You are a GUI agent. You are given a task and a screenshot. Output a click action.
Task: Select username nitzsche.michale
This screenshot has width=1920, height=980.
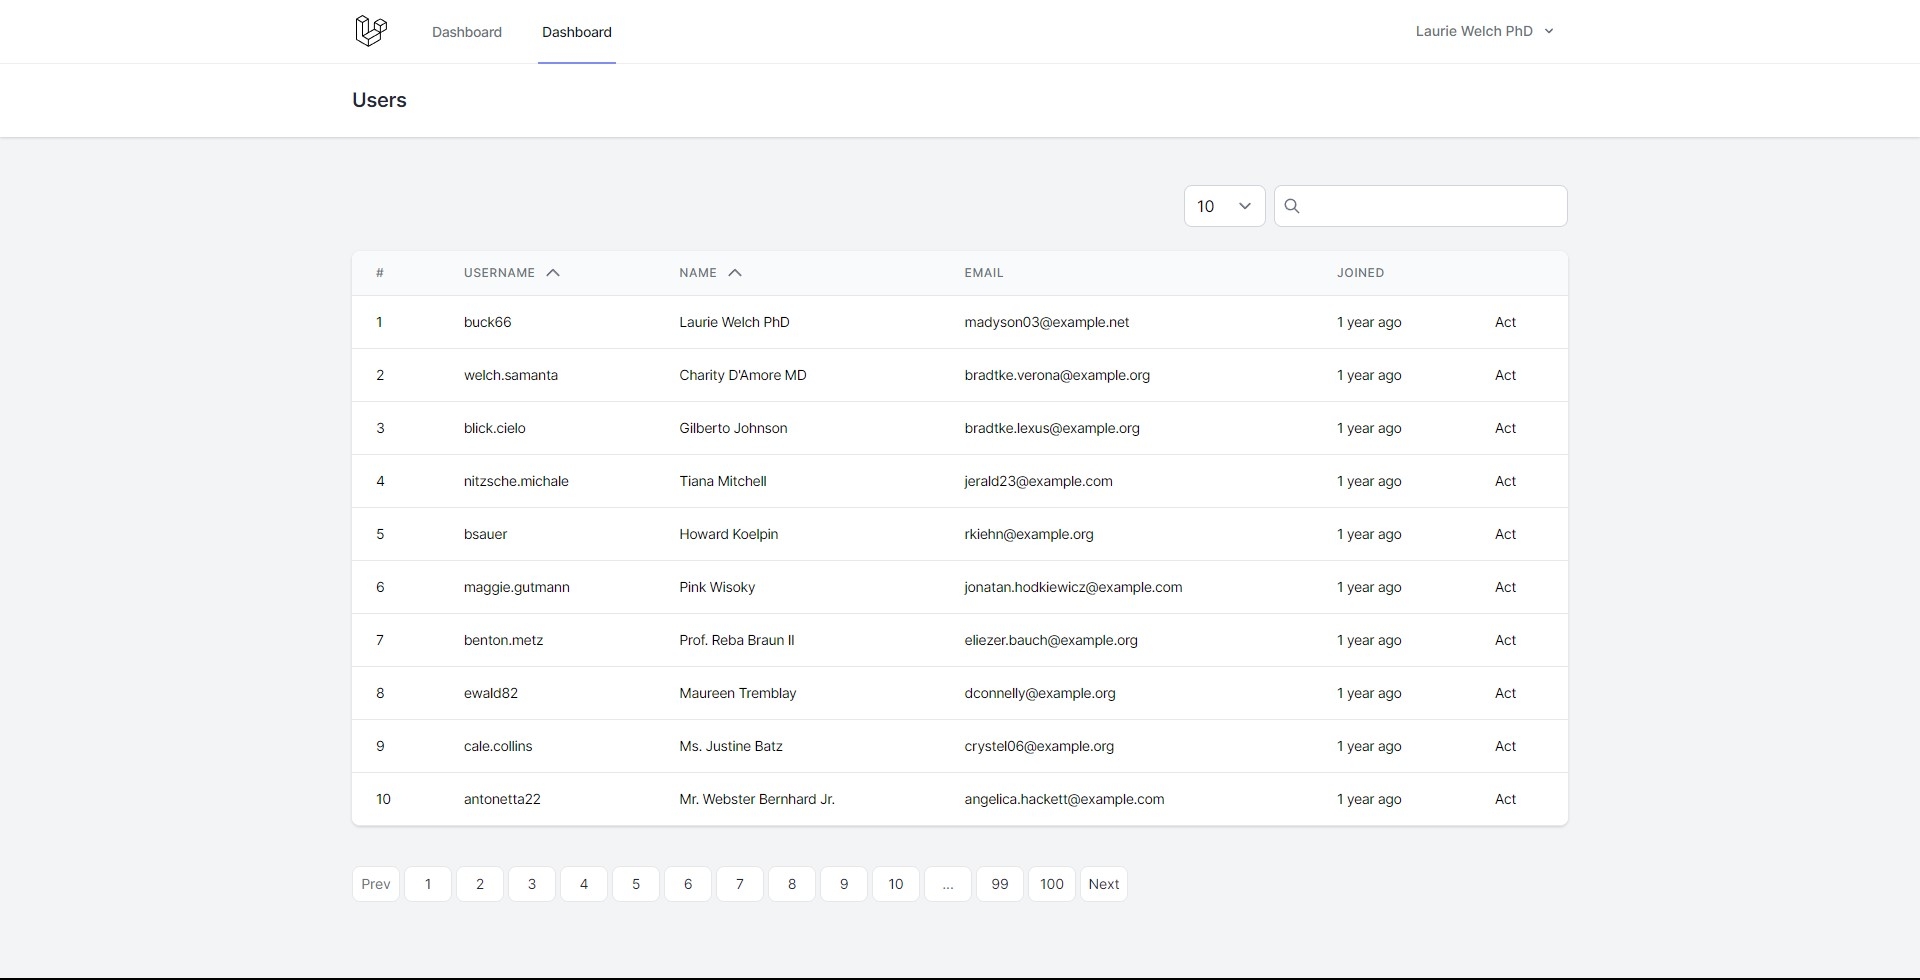516,481
